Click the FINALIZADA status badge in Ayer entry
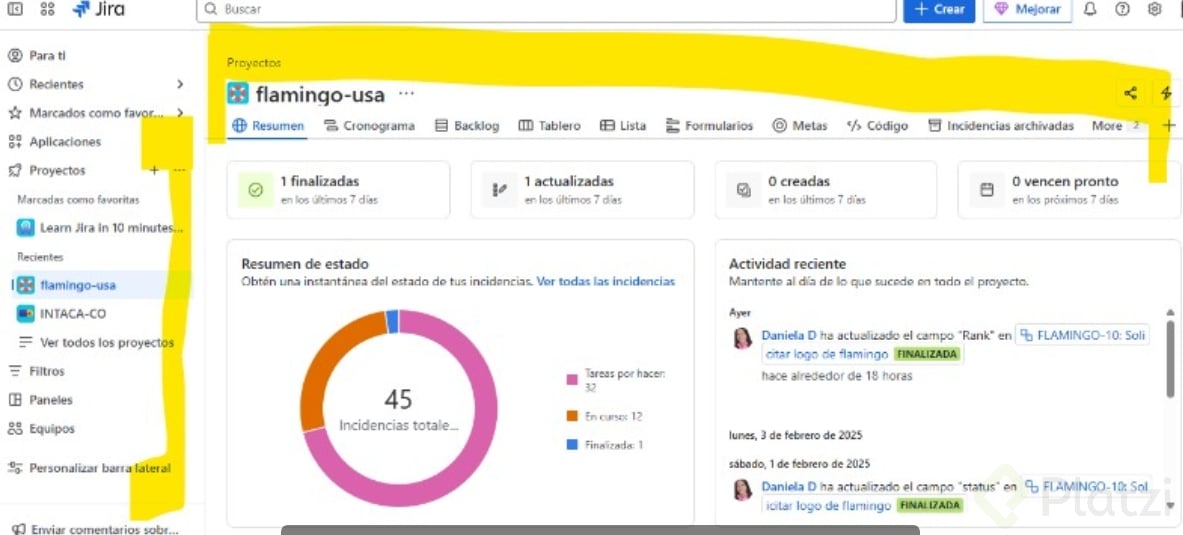This screenshot has height=535, width=1183. tap(928, 354)
